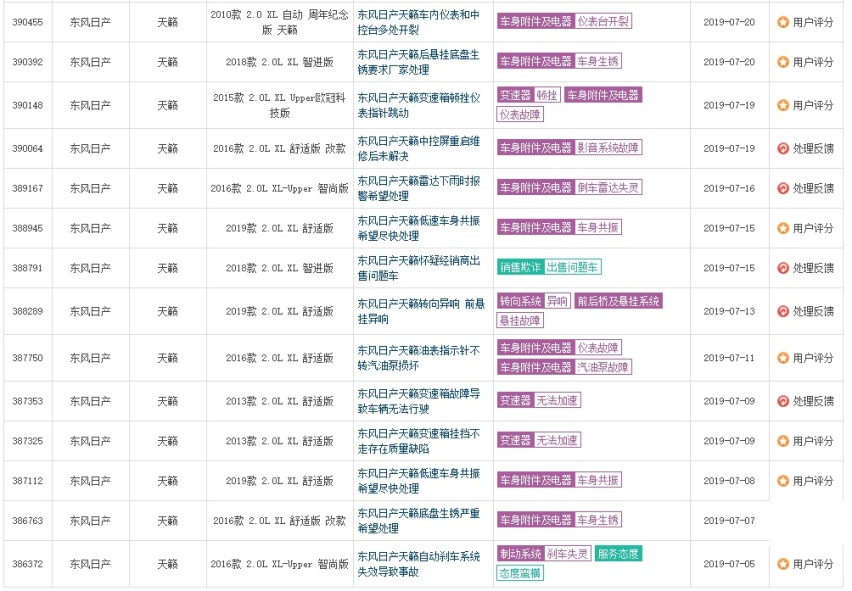Open the 处理反馈 icon for complaint 390064
This screenshot has height=591, width=852.
(782, 148)
